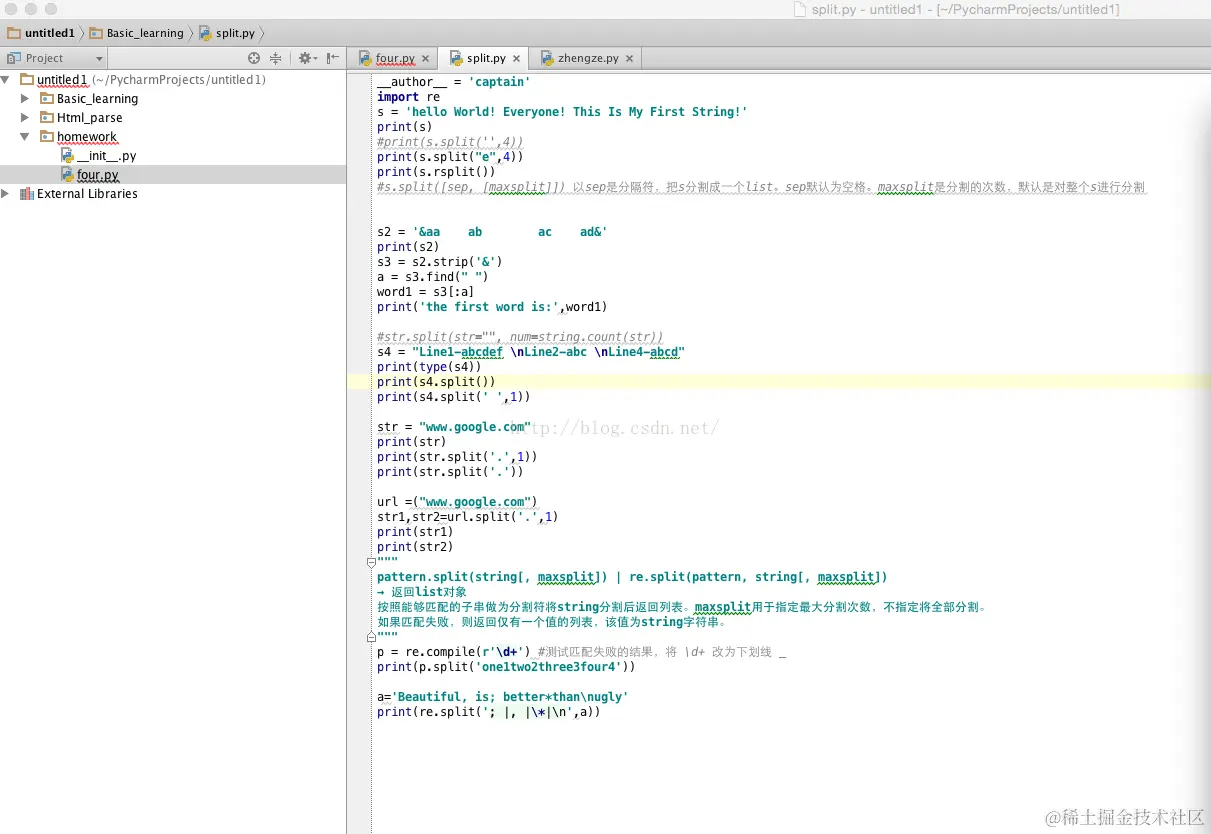This screenshot has height=834, width=1211.
Task: Close the split.py tab
Action: [x=516, y=59]
